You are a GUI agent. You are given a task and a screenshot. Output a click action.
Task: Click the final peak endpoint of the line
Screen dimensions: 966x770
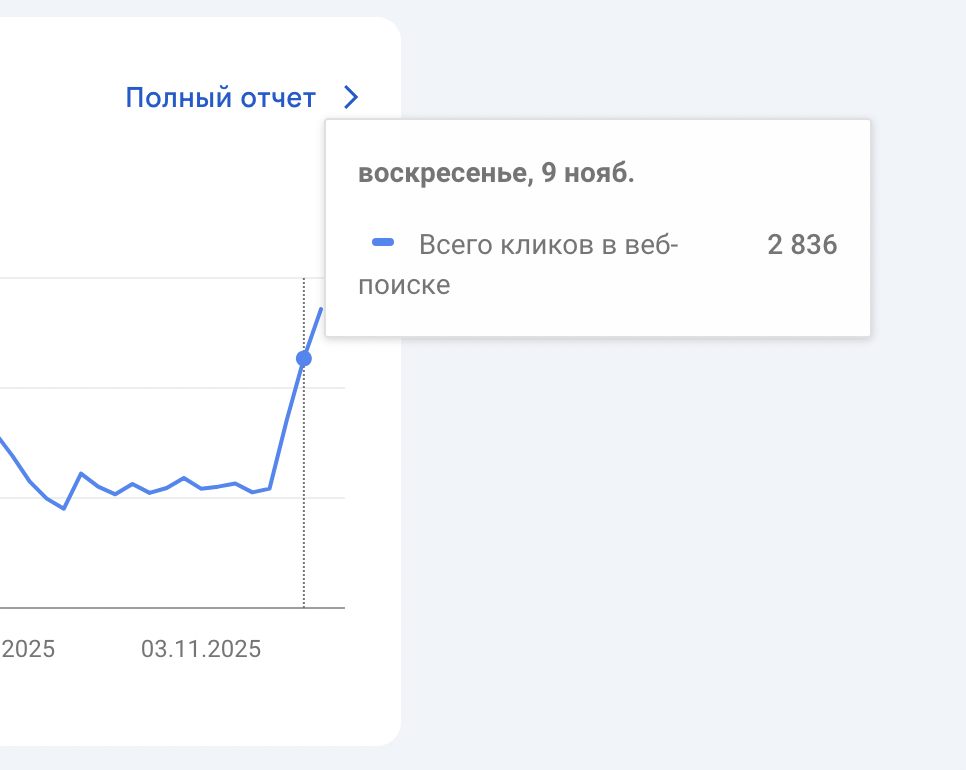322,309
